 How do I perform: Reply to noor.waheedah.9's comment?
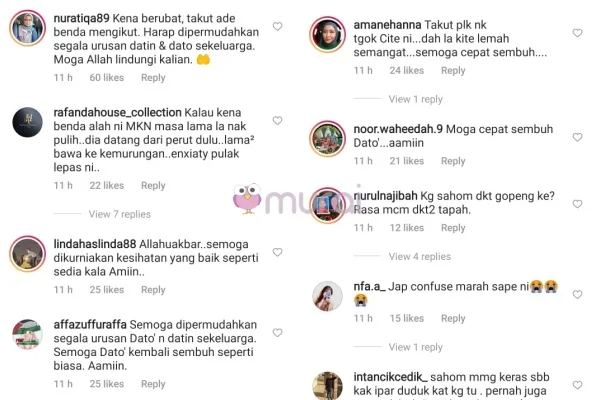point(453,161)
